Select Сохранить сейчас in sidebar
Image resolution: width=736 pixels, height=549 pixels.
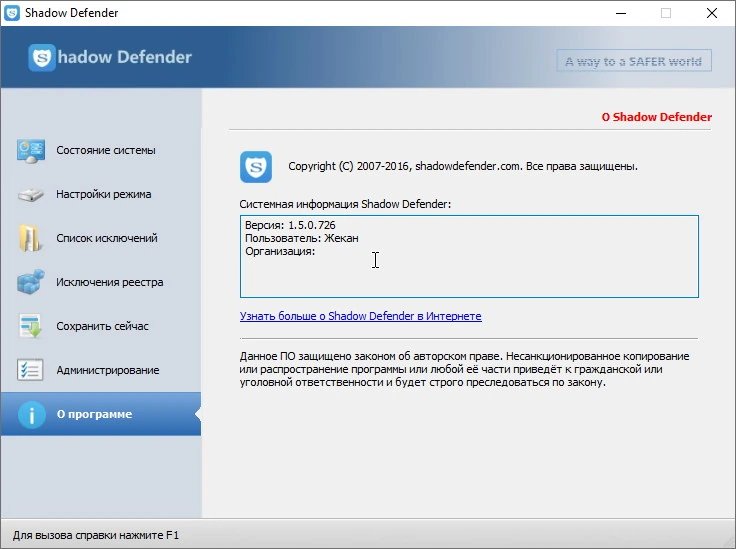tap(101, 326)
